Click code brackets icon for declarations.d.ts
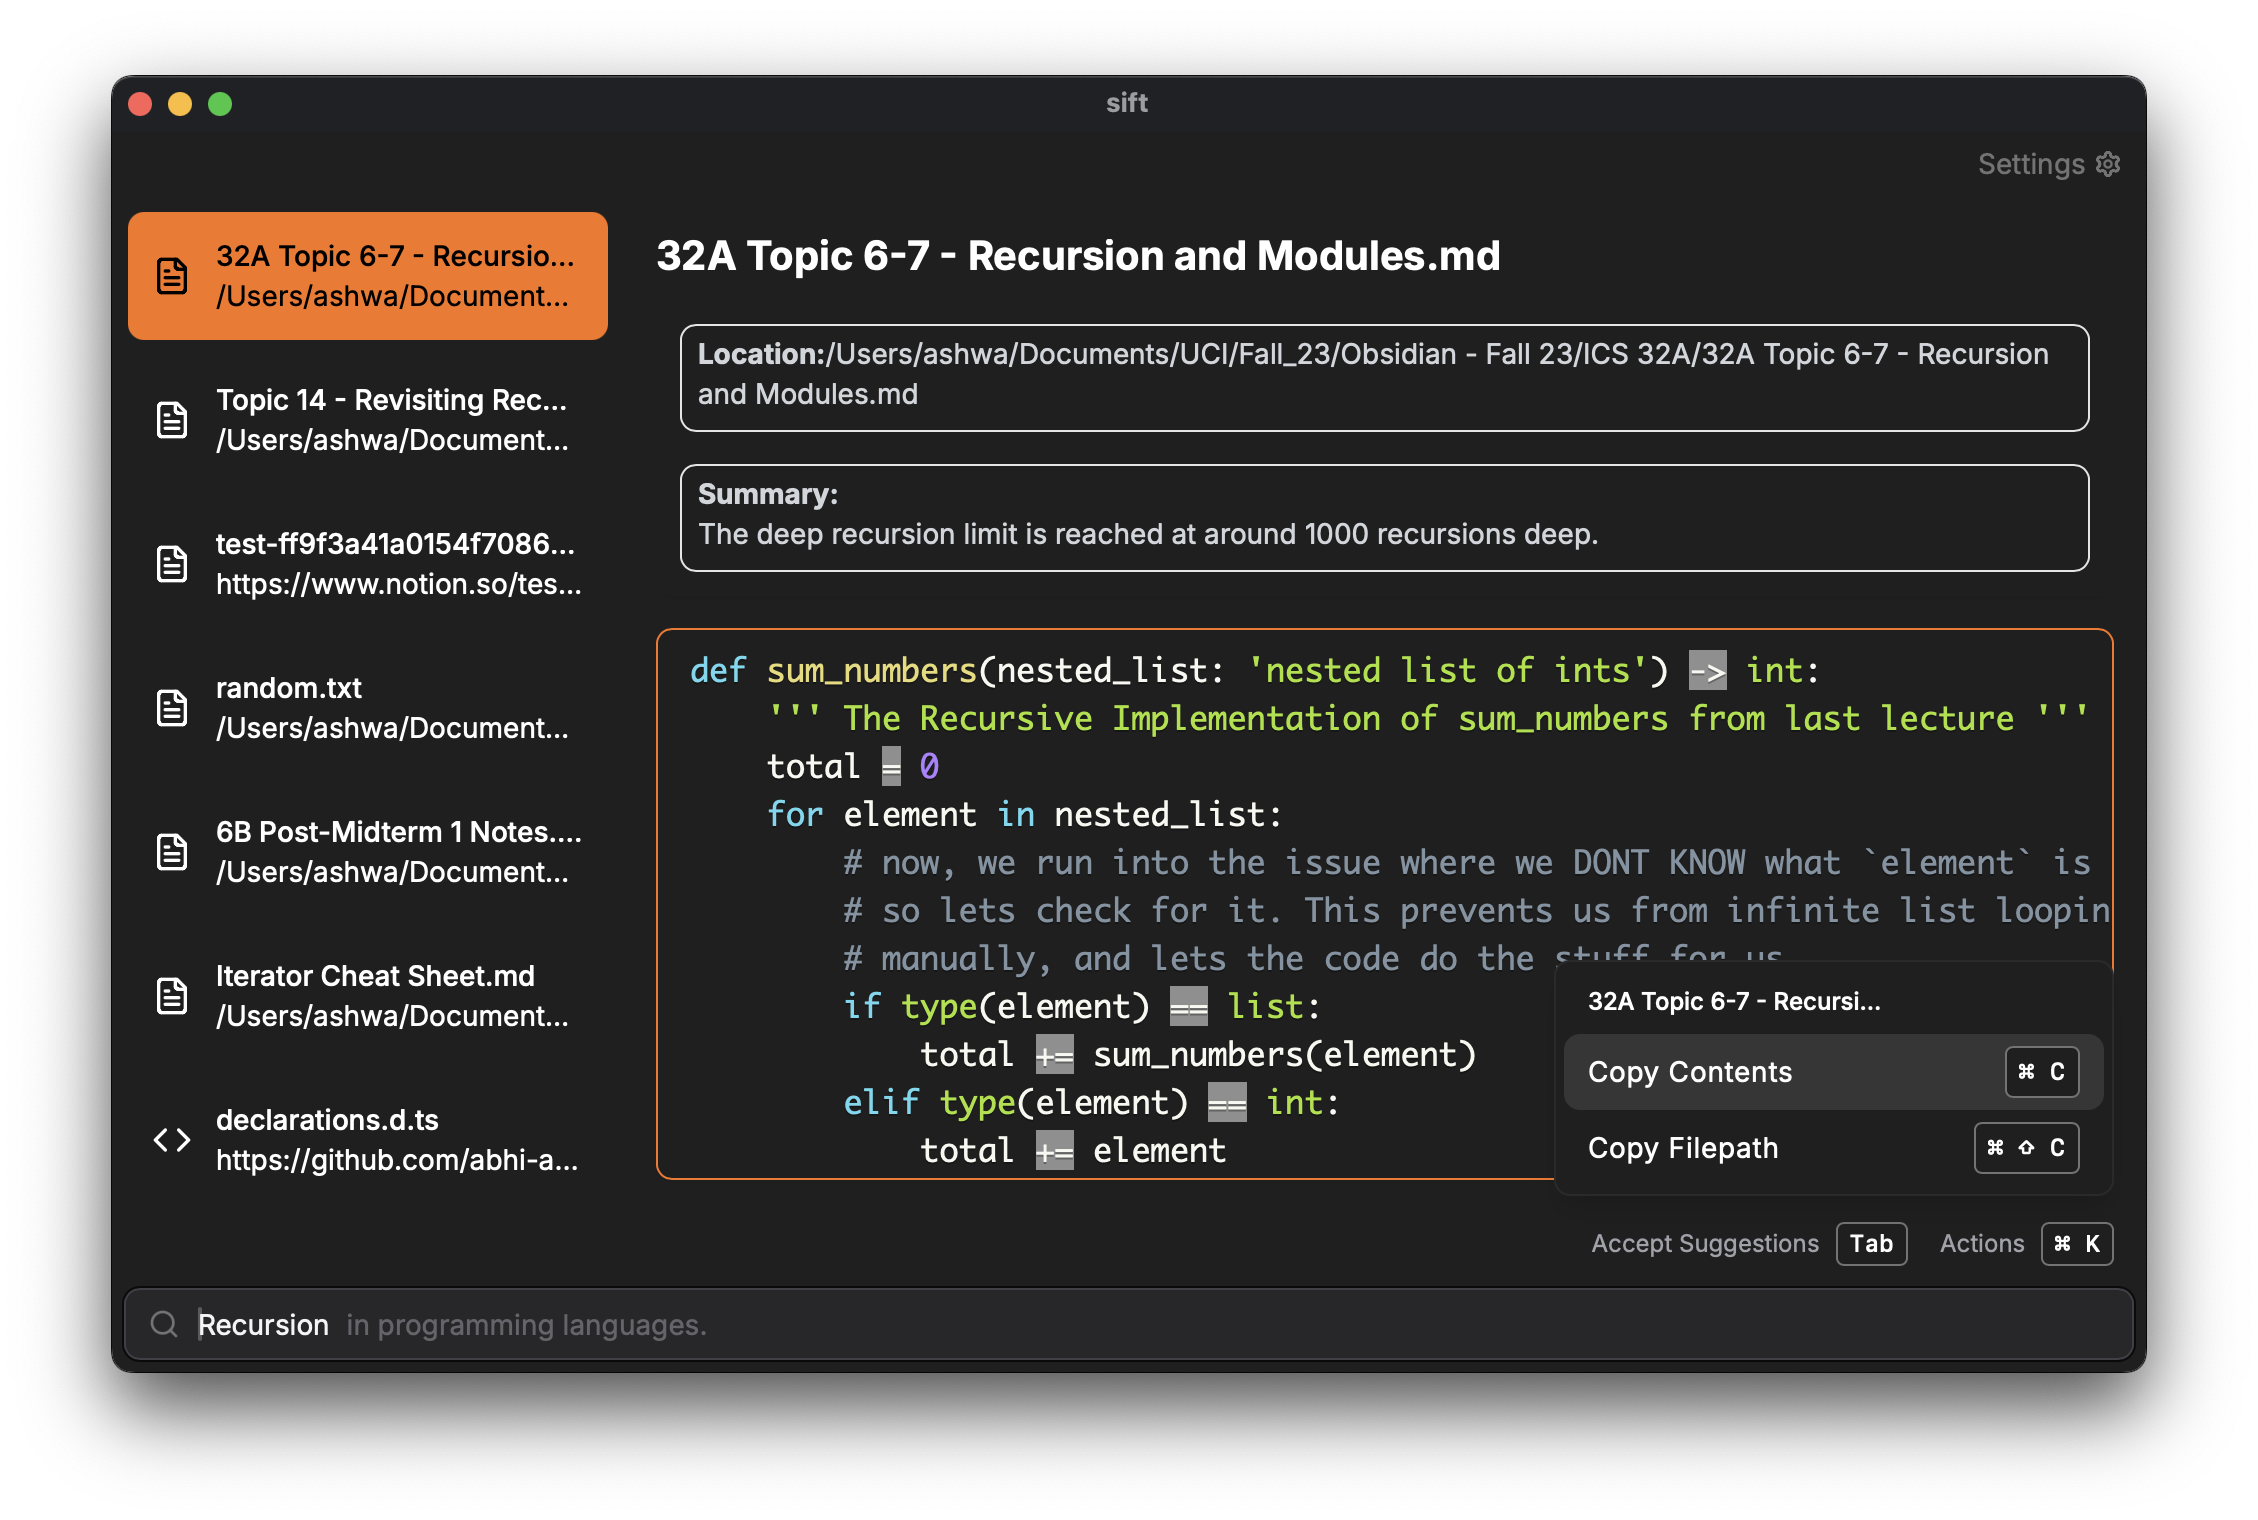Image resolution: width=2258 pixels, height=1520 pixels. click(172, 1140)
